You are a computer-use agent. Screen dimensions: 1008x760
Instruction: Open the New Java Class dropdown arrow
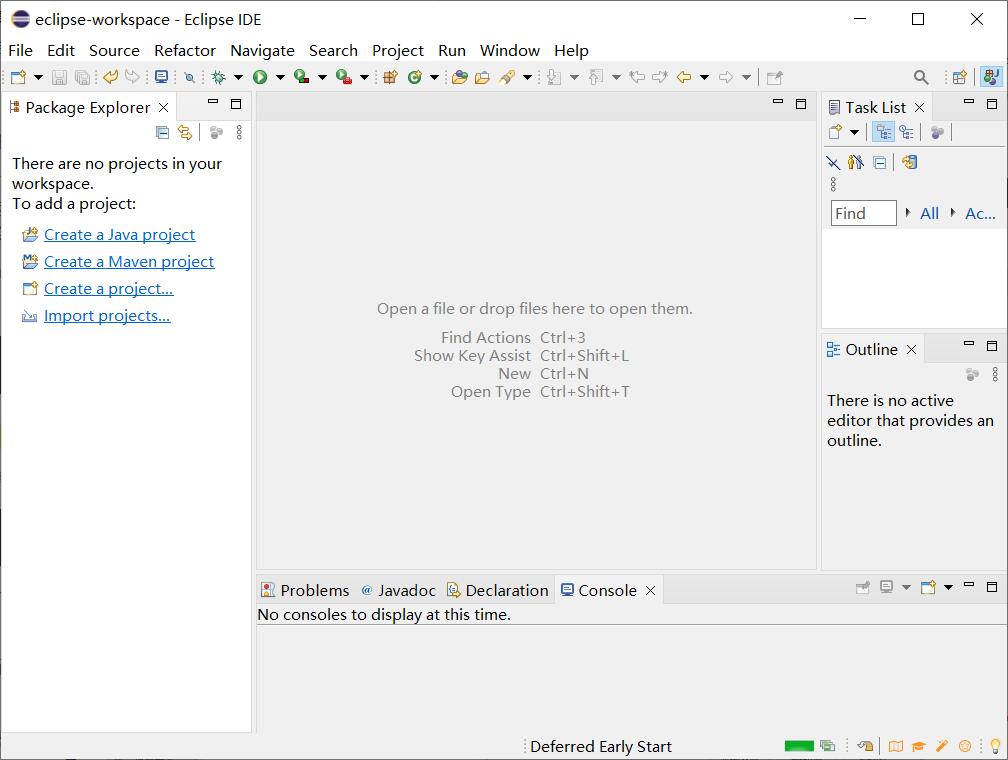tap(435, 78)
